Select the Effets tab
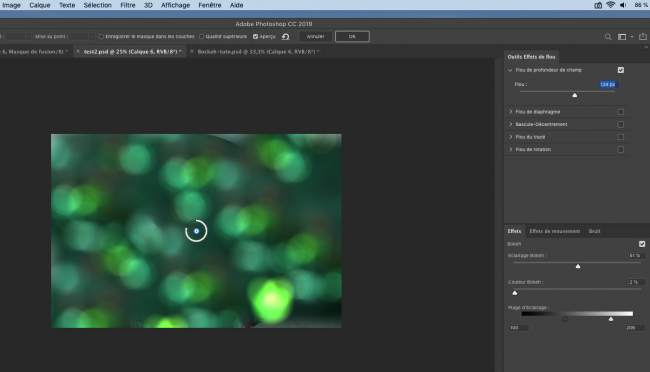This screenshot has height=372, width=650. tap(514, 231)
